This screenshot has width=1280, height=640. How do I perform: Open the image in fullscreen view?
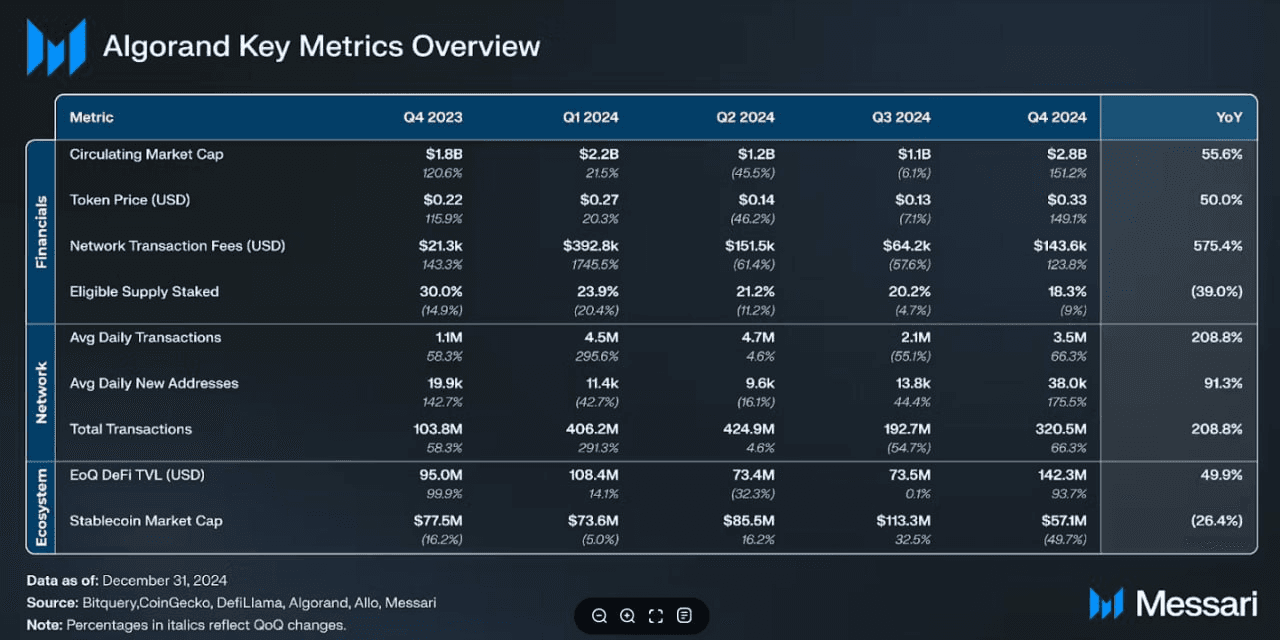click(x=656, y=616)
